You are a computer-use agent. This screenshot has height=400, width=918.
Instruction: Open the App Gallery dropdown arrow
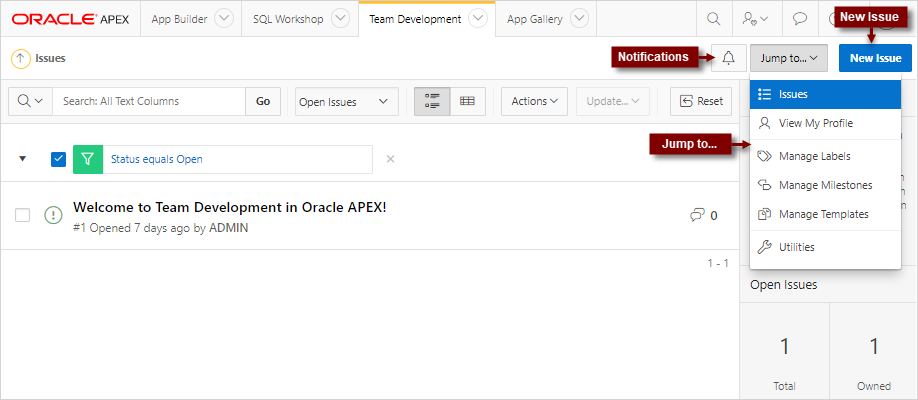[x=580, y=19]
